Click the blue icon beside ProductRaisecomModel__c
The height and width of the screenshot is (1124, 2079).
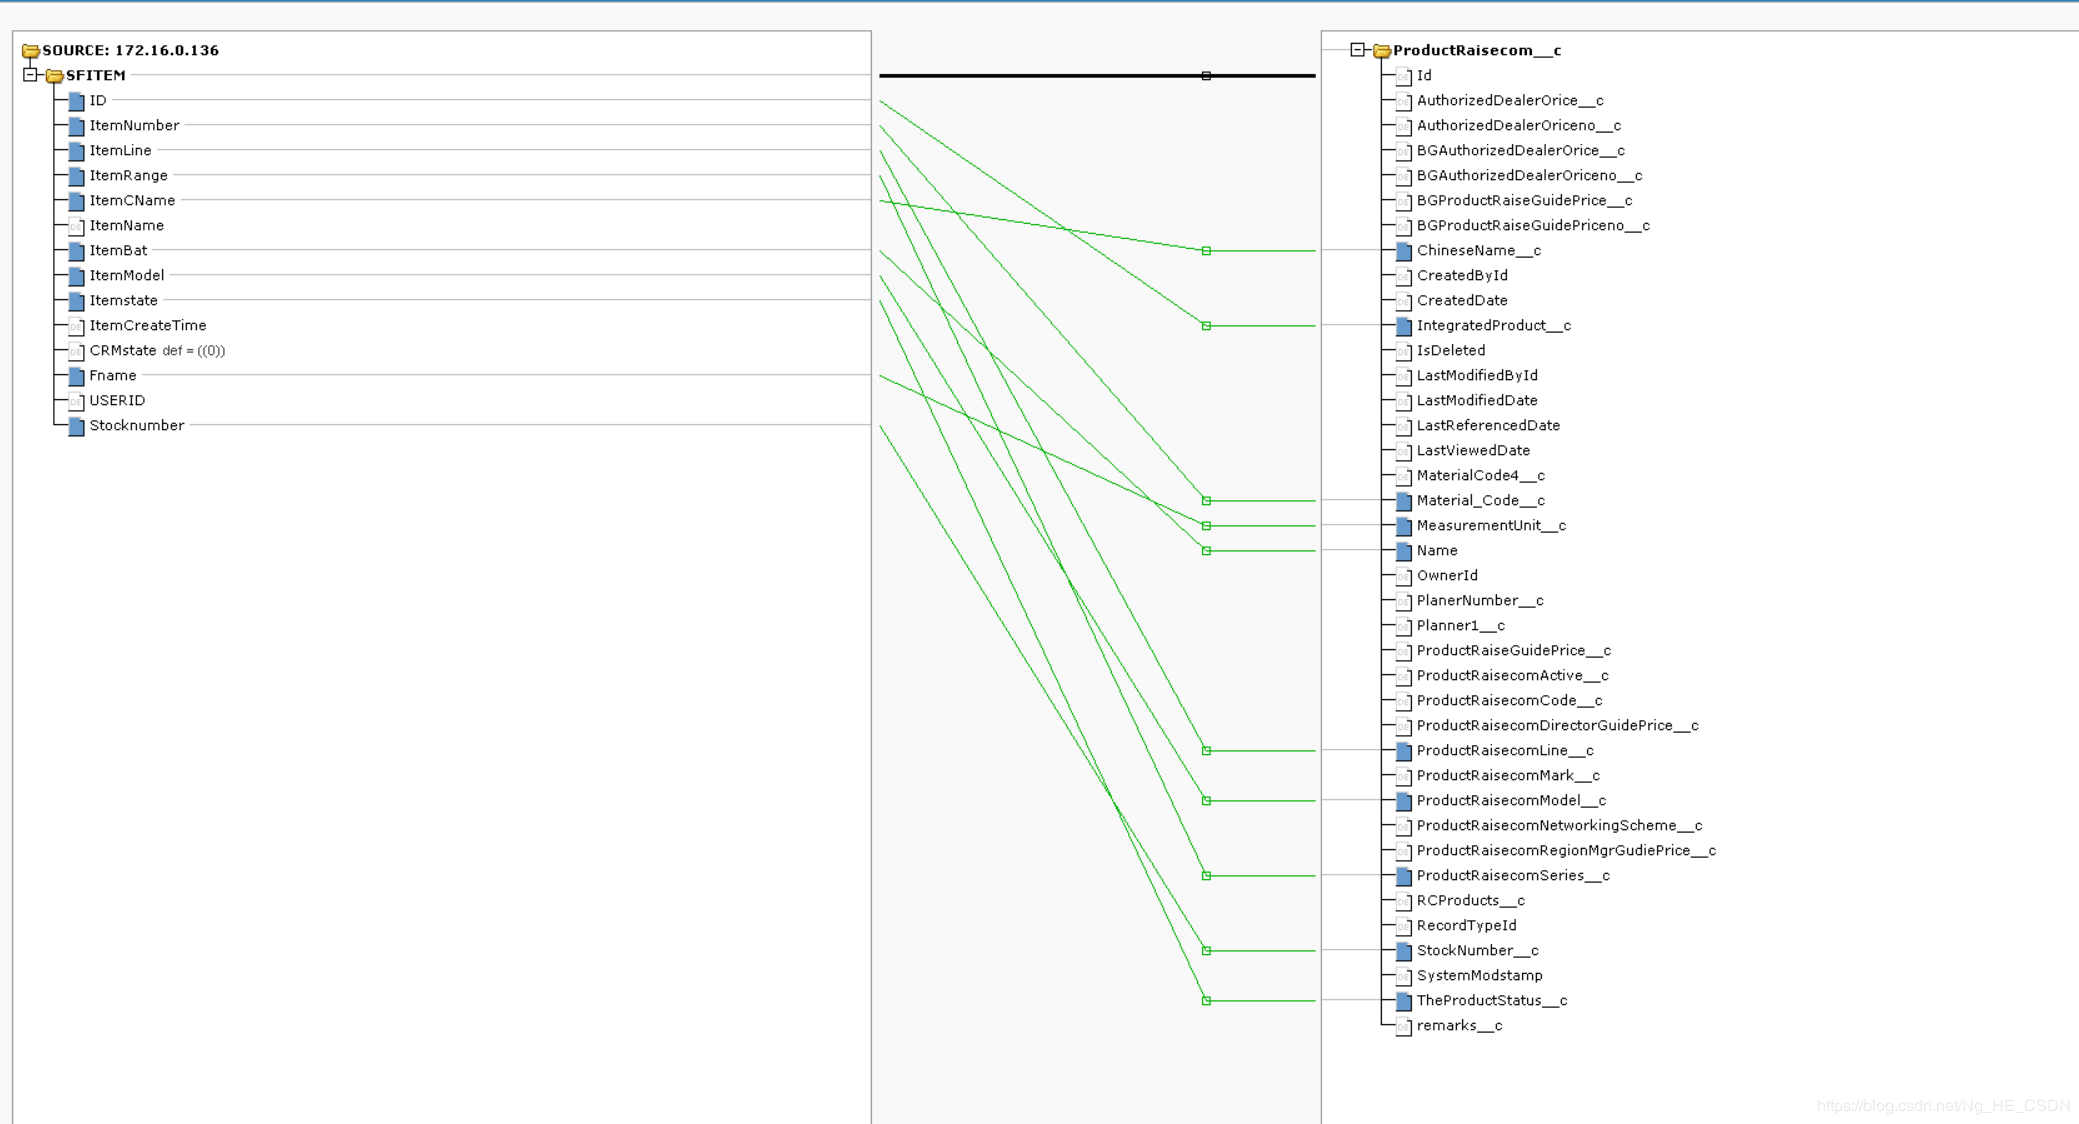point(1404,801)
